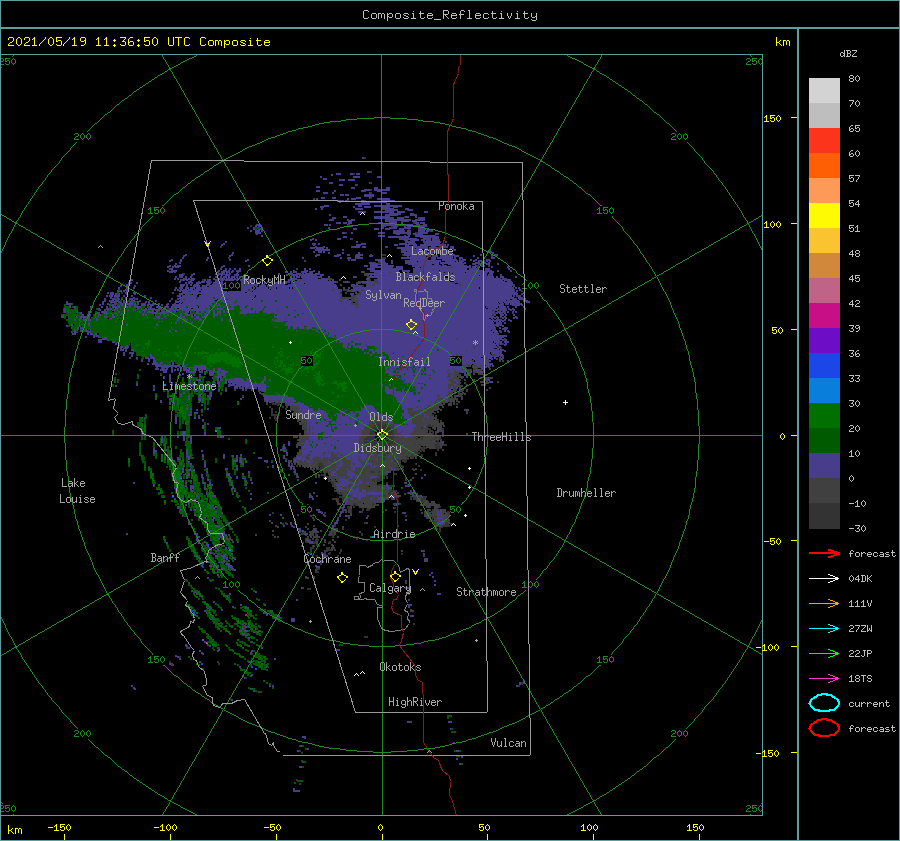The height and width of the screenshot is (841, 900).
Task: Select the green 20-30 dBZ color swatch
Action: [824, 416]
